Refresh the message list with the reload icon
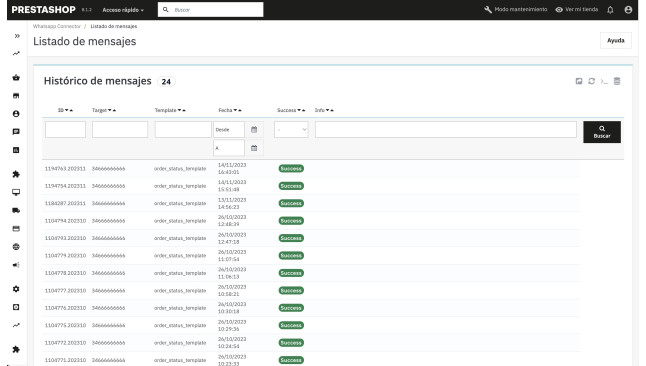646x366 pixels. pos(592,81)
